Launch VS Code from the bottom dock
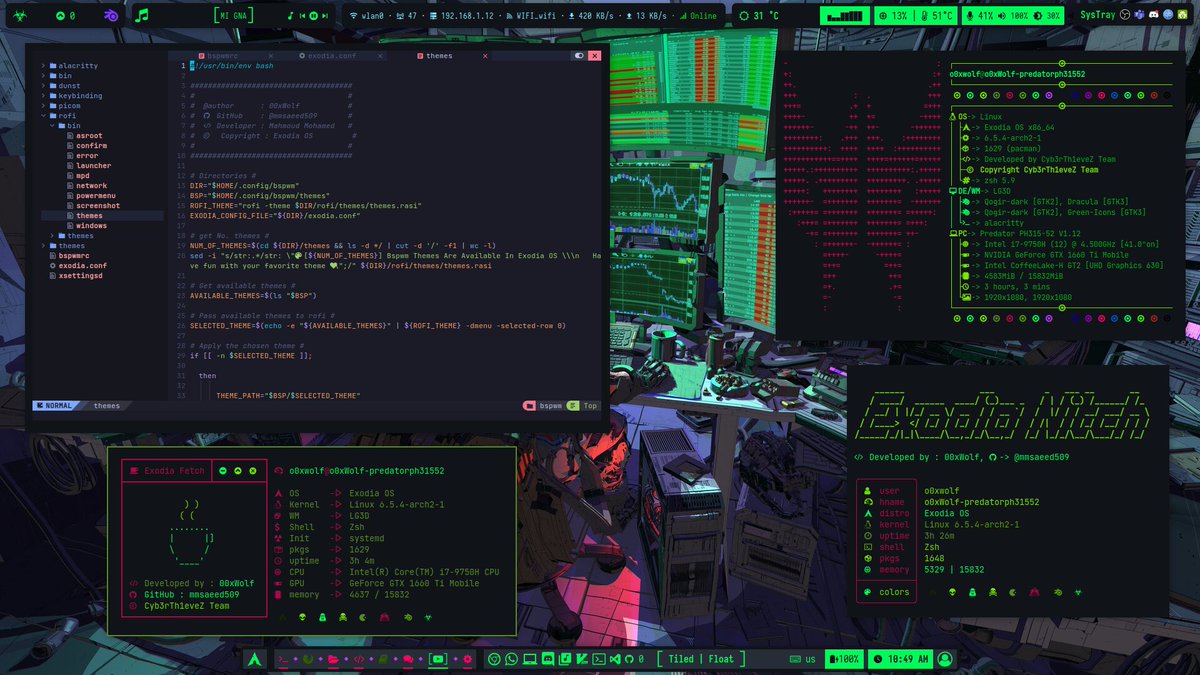The width and height of the screenshot is (1200, 675). tap(615, 659)
